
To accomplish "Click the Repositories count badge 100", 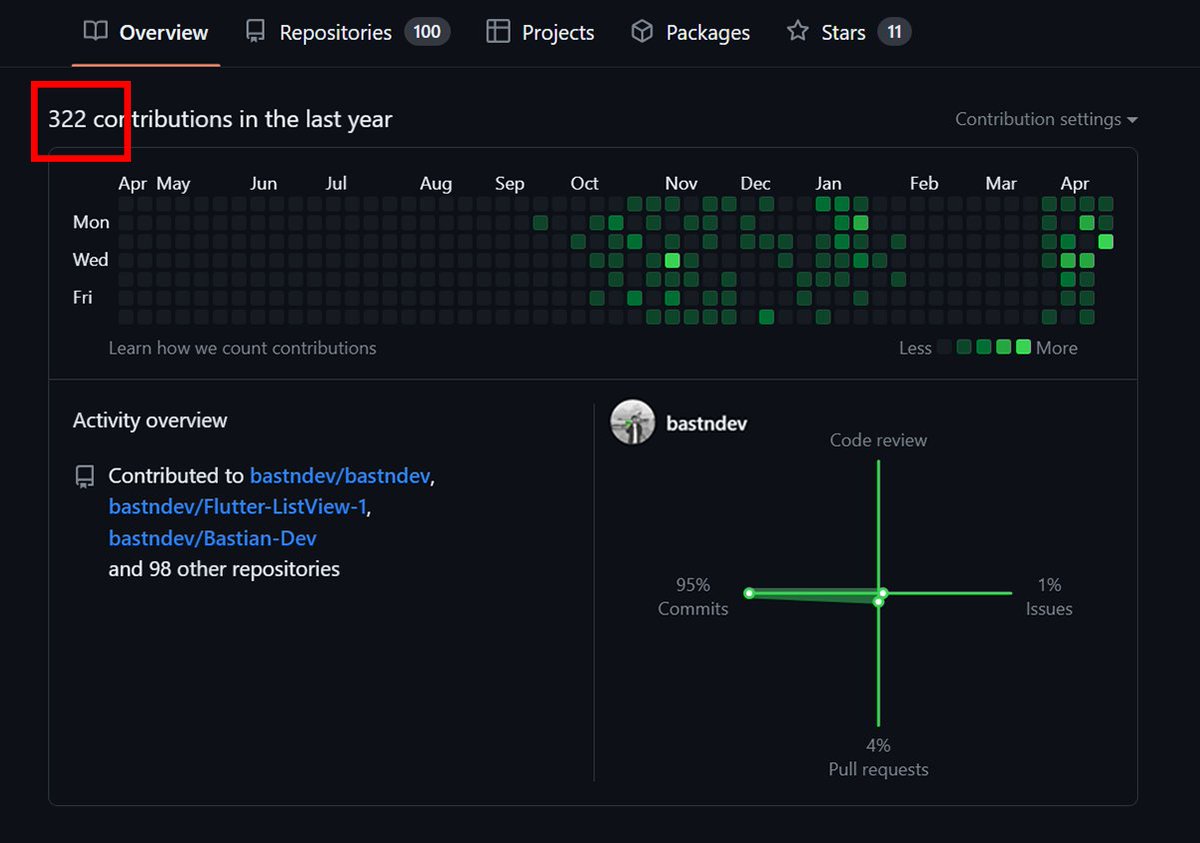I will (427, 32).
